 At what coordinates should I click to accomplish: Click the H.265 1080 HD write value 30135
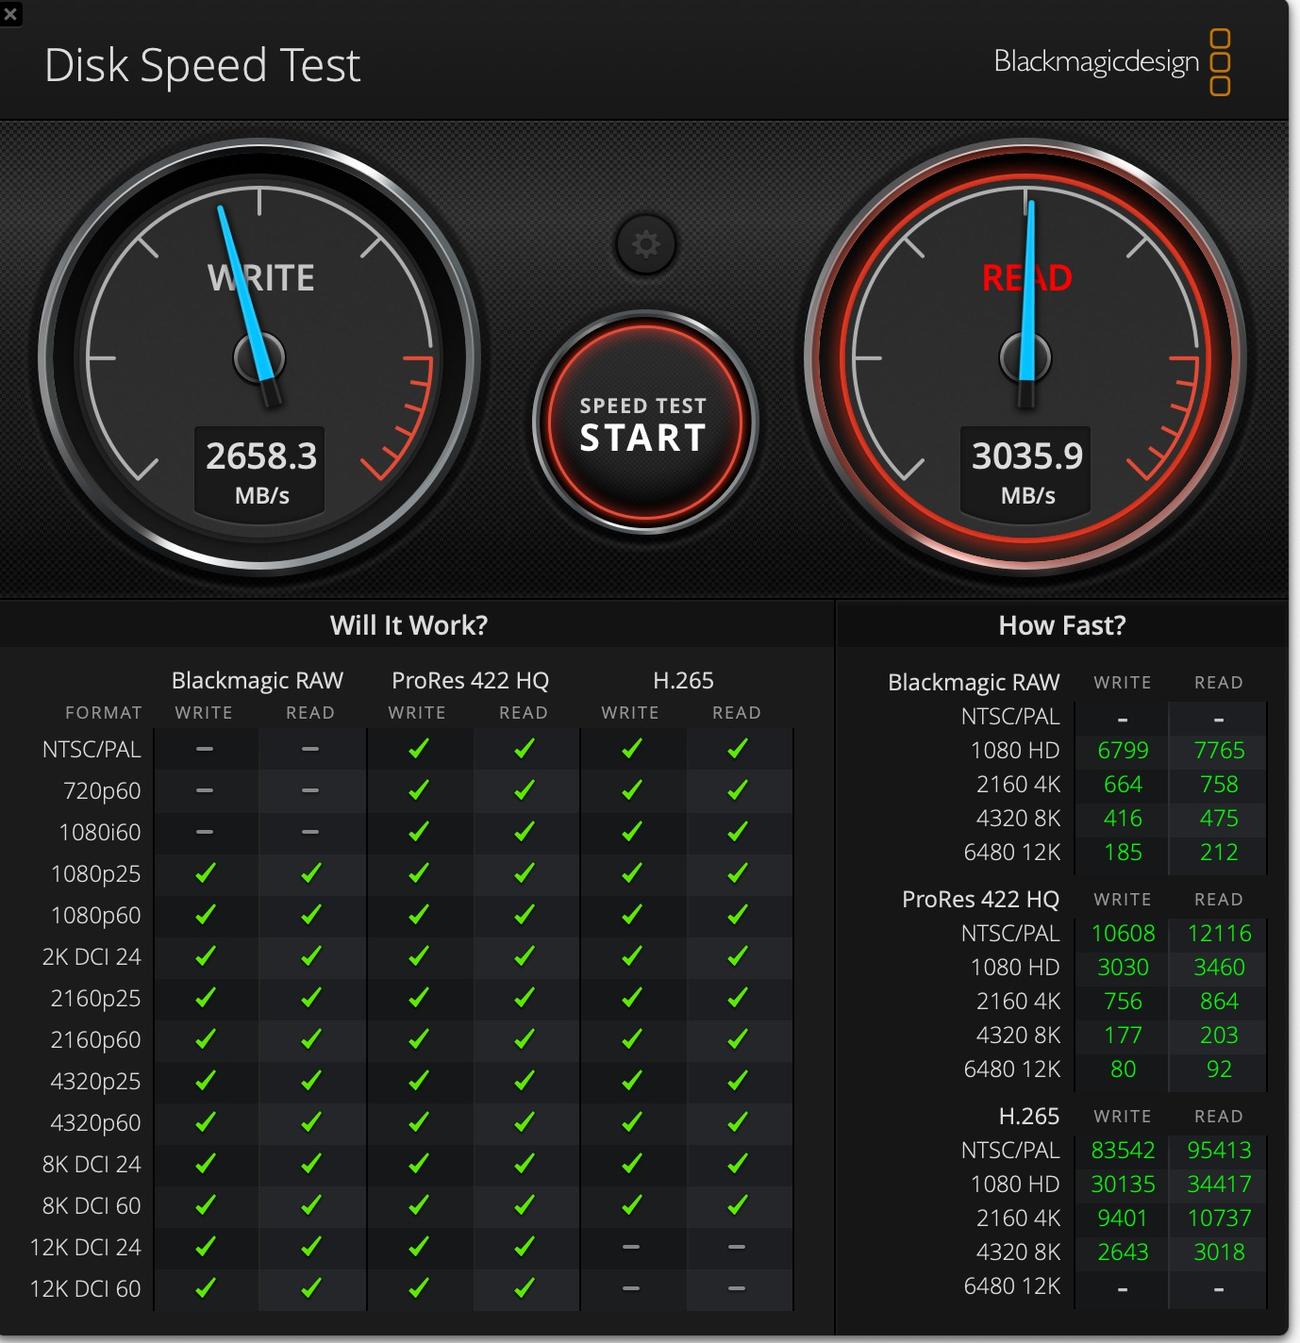pos(1122,1184)
